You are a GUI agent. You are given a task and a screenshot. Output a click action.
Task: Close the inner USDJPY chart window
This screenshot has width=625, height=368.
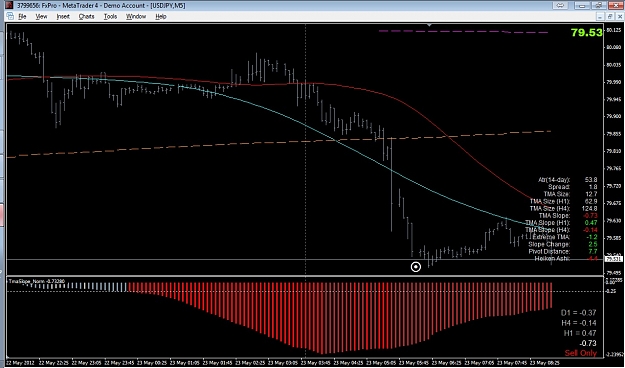click(619, 16)
